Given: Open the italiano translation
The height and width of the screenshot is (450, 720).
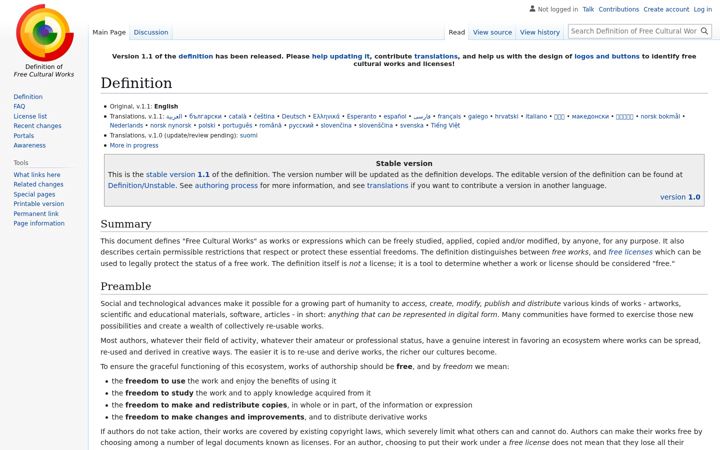Looking at the screenshot, I should coord(536,116).
